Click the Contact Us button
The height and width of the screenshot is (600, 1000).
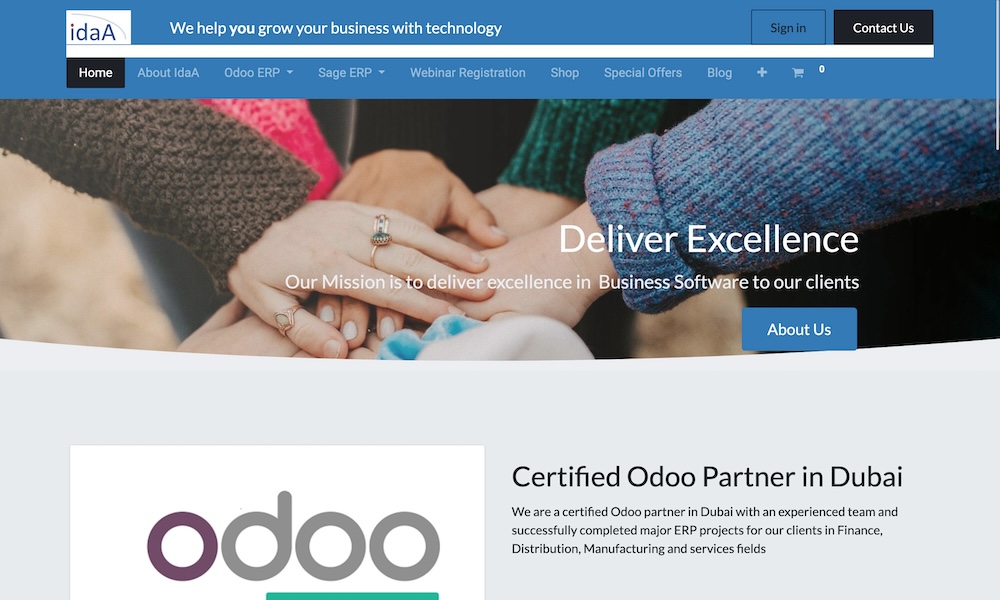pos(883,27)
